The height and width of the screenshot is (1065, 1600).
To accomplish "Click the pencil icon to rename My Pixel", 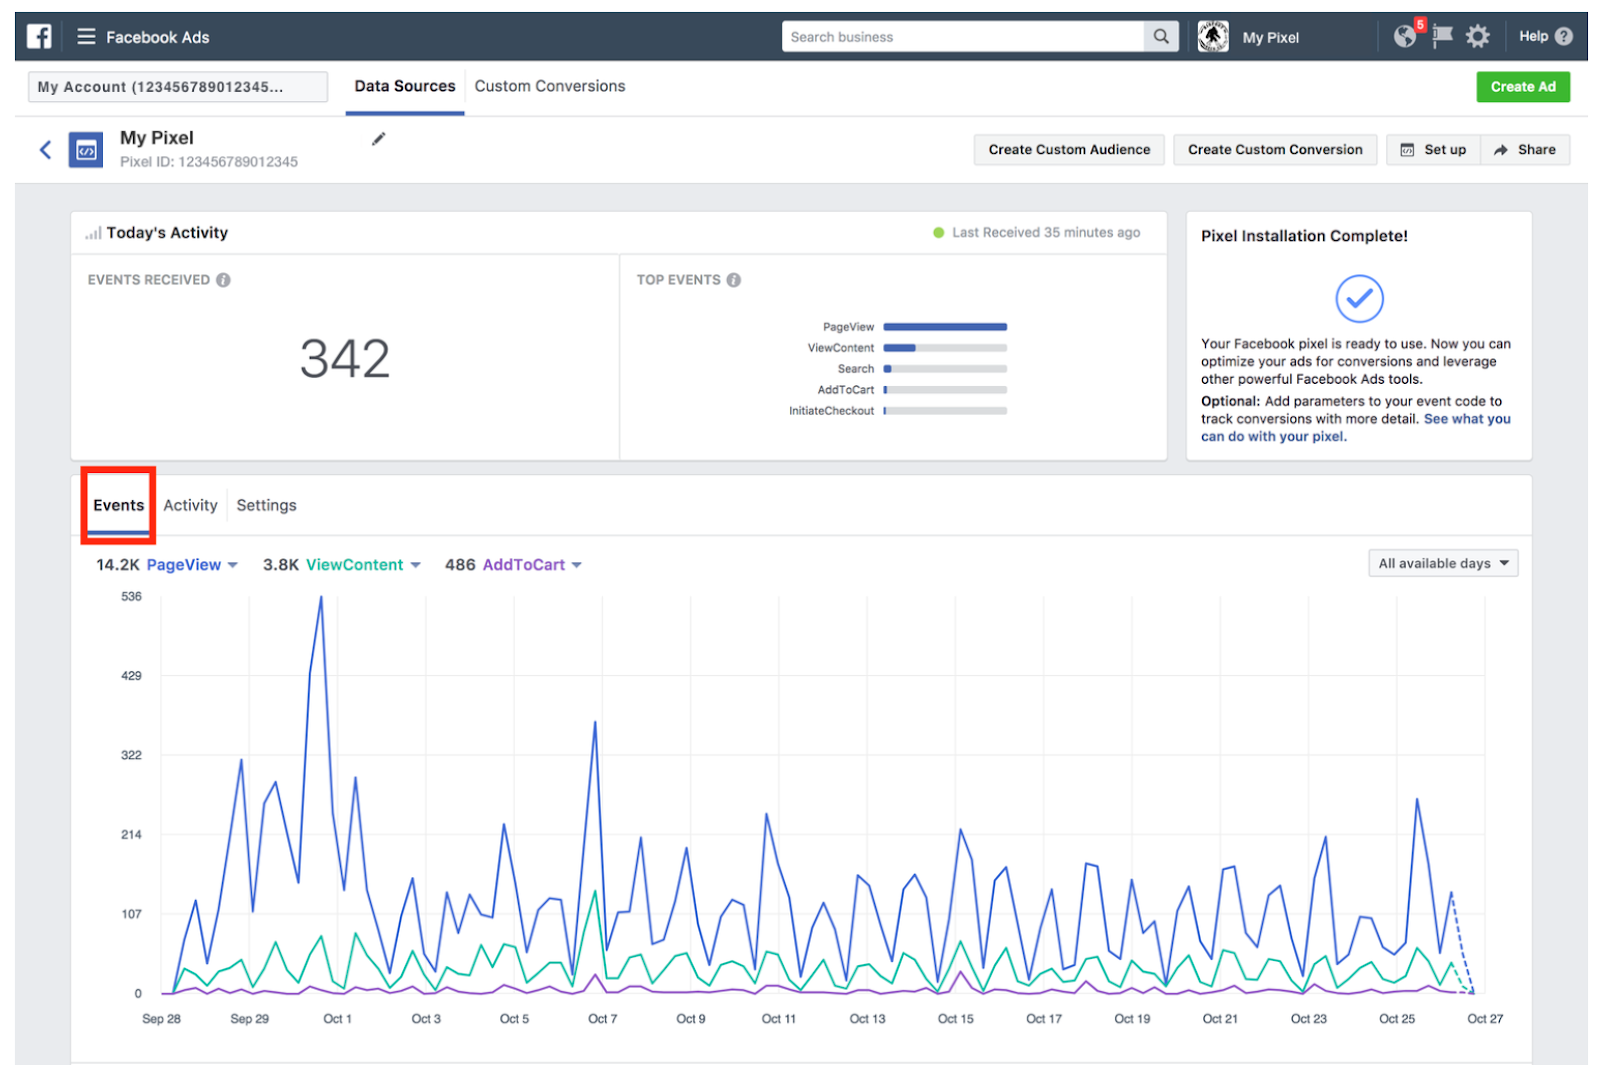I will tap(378, 139).
